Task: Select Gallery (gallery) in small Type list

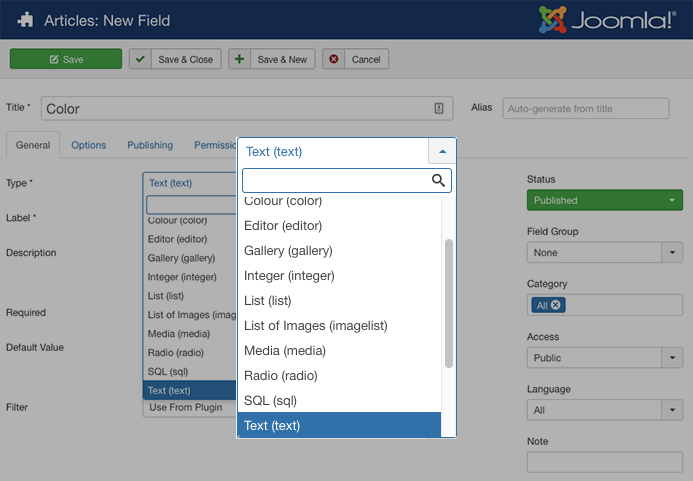Action: tap(190, 258)
